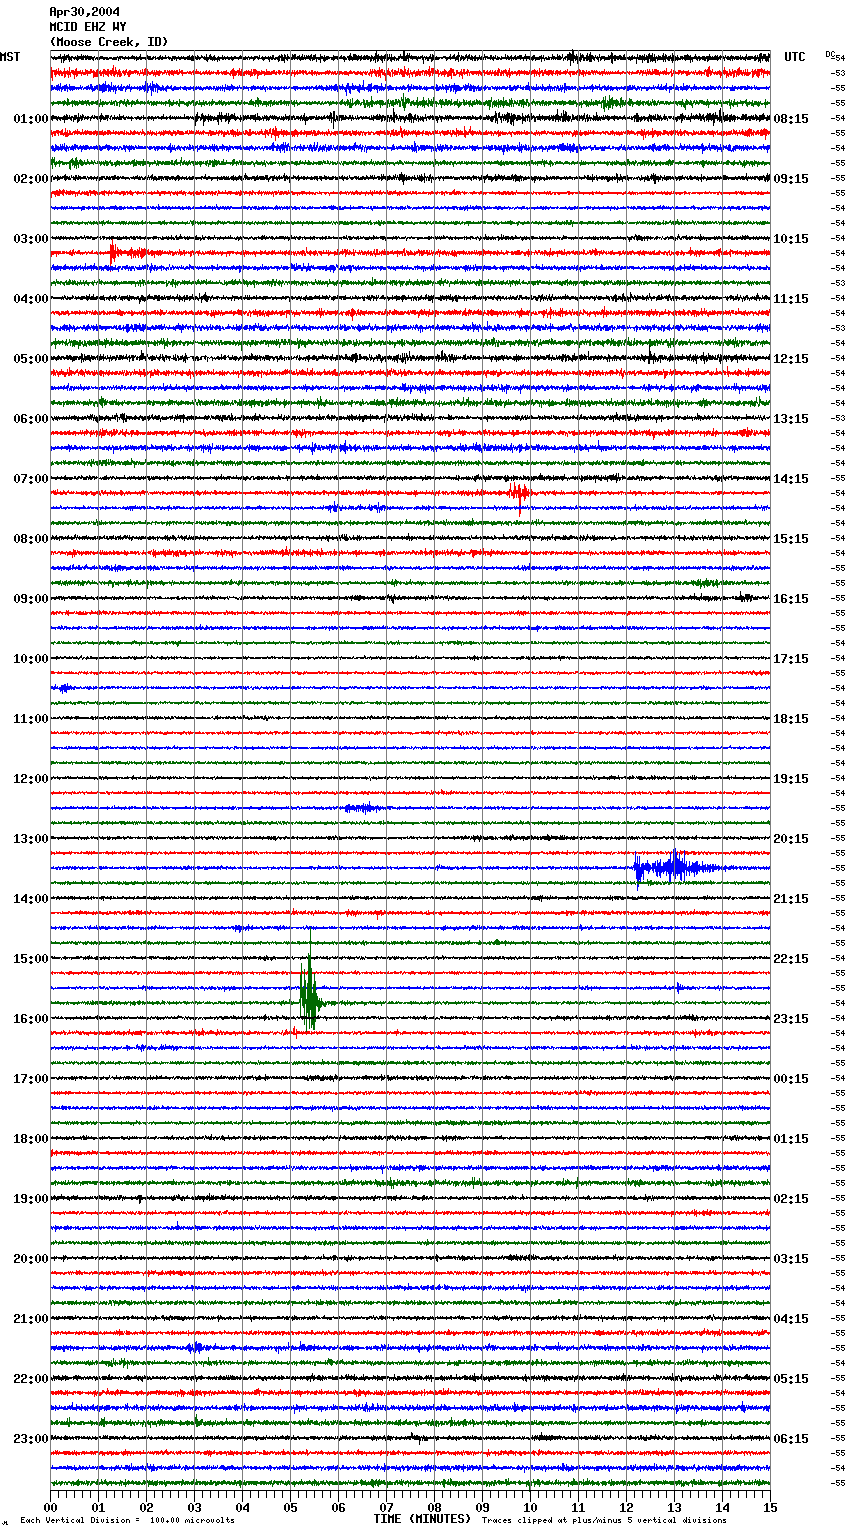Viewport: 850px width, 1534px height.
Task: Select the 15:00 MST time label
Action: click(31, 959)
